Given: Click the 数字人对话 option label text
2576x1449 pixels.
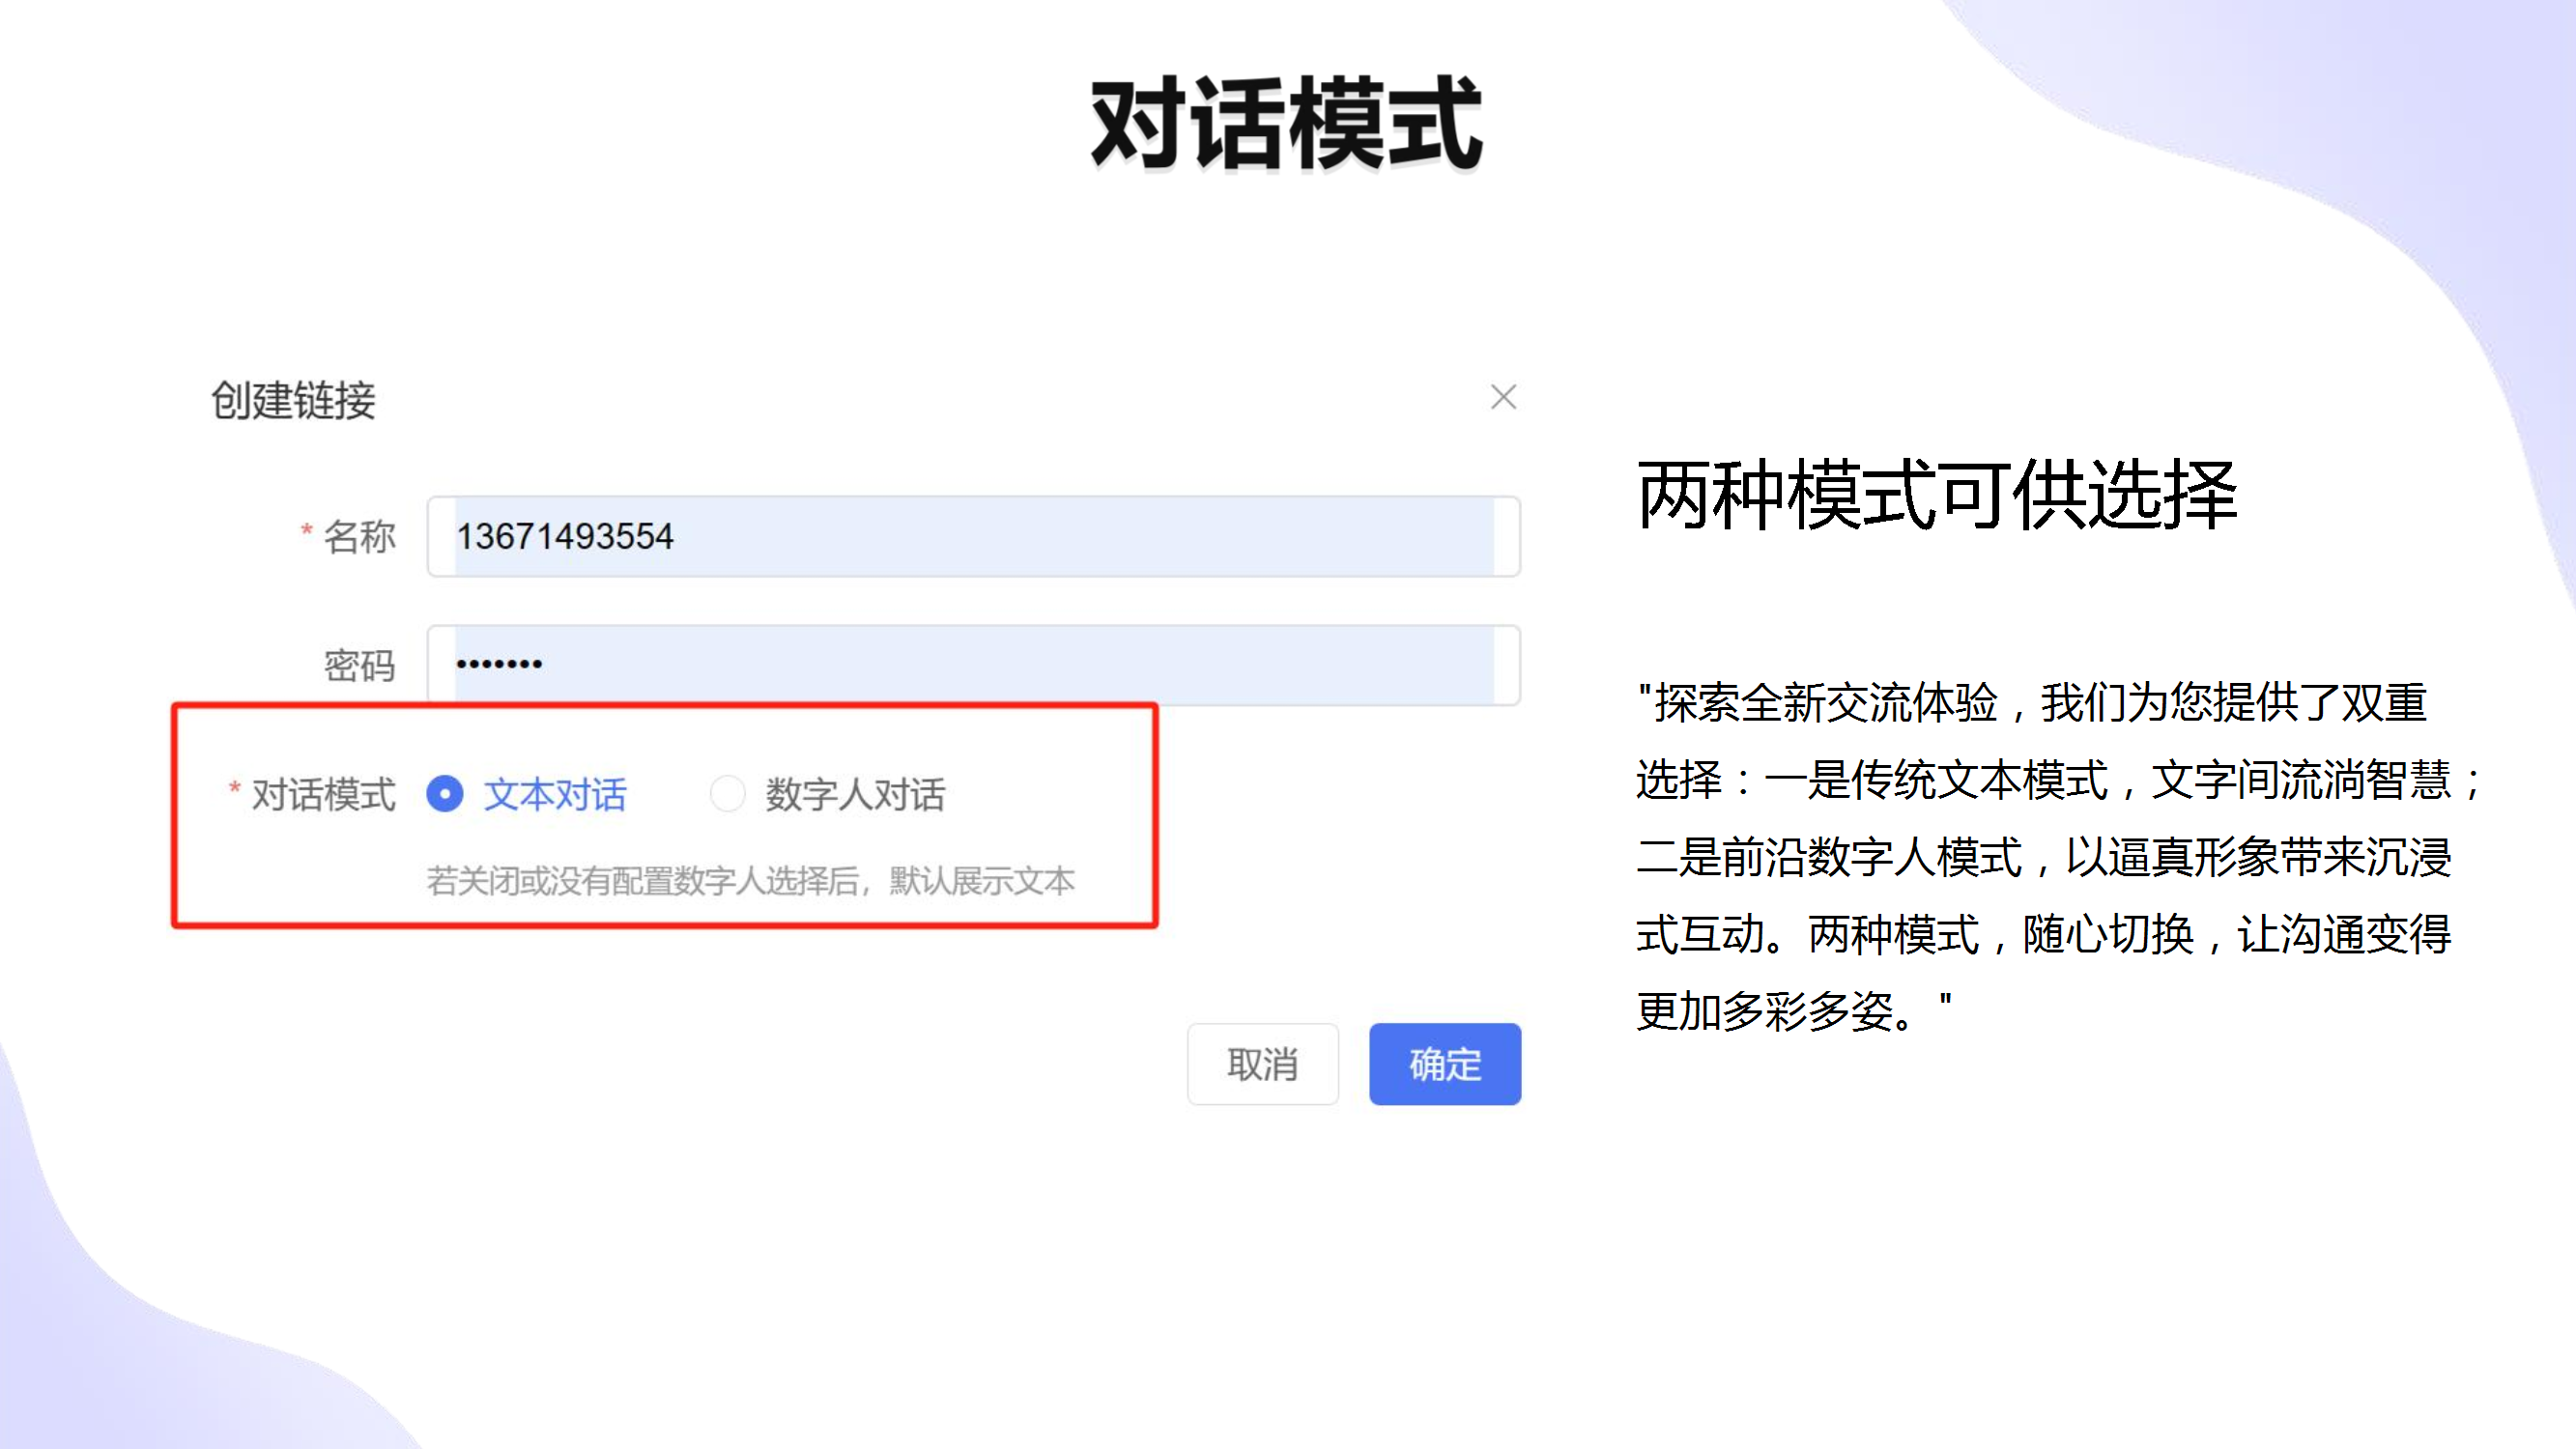Looking at the screenshot, I should (855, 794).
